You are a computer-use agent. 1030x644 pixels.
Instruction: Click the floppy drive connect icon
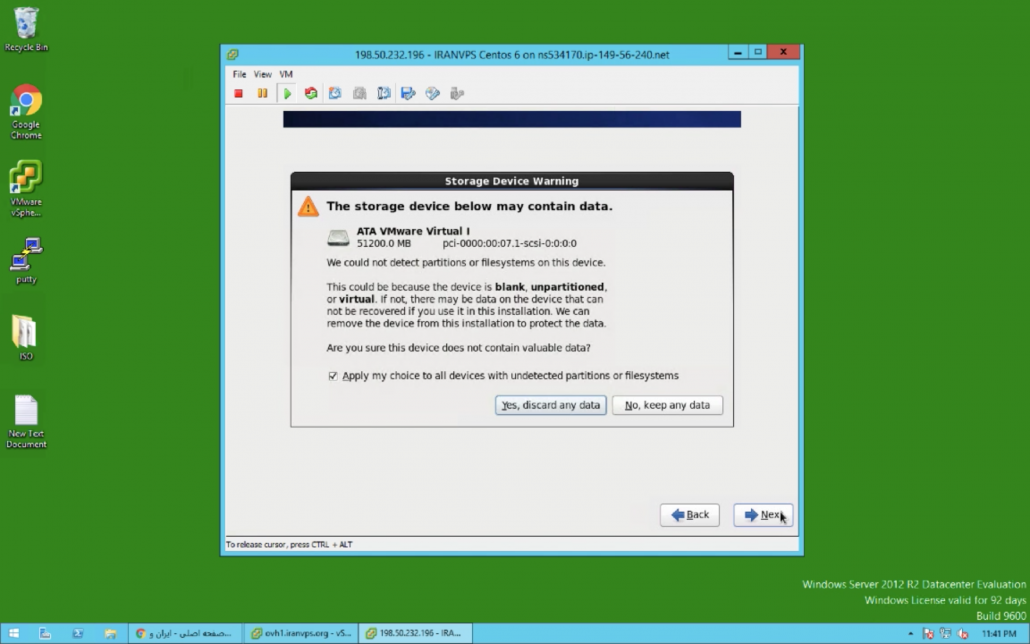(408, 93)
